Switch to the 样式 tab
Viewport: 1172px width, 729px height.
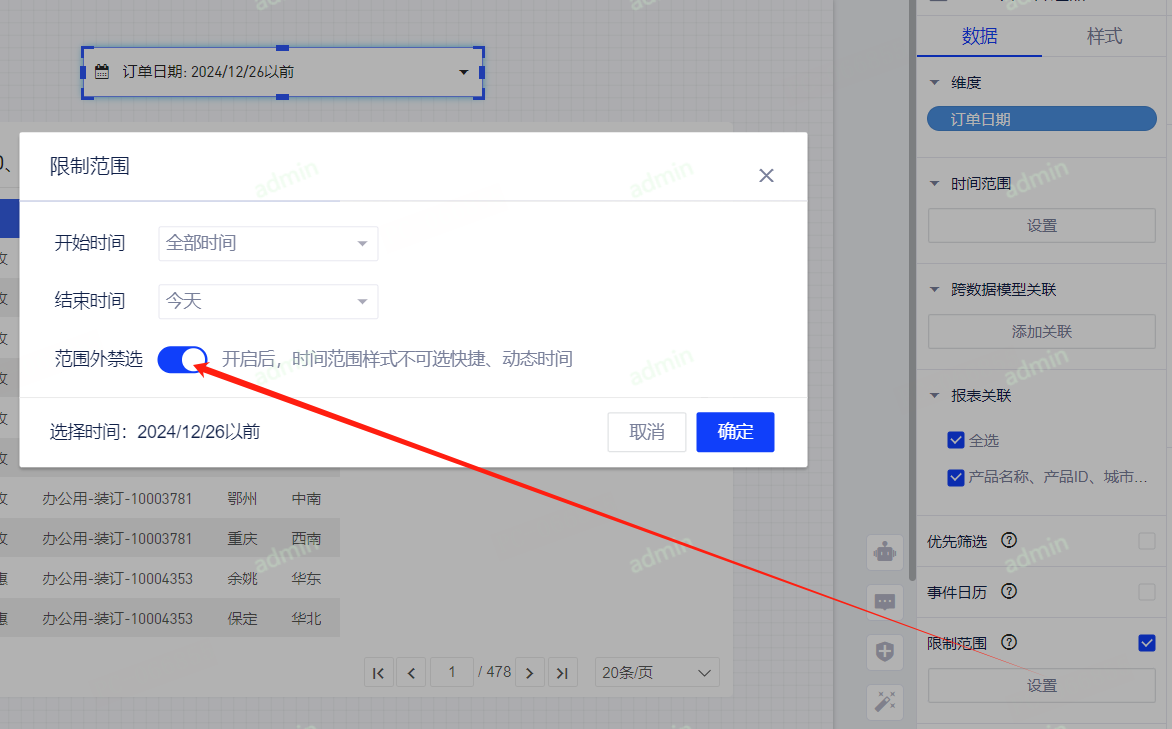pos(1104,37)
